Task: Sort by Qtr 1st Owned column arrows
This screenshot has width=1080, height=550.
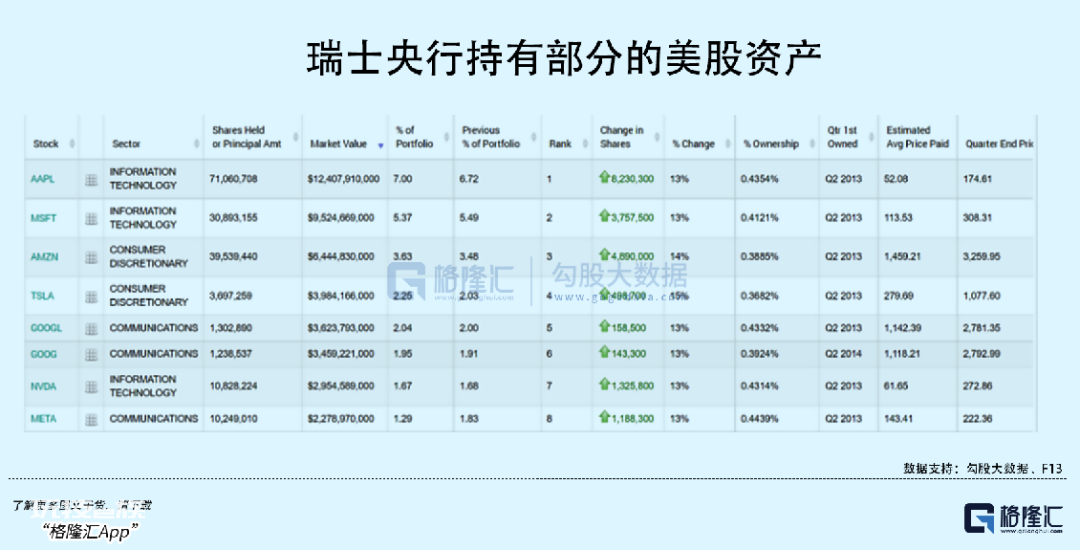Action: (871, 137)
